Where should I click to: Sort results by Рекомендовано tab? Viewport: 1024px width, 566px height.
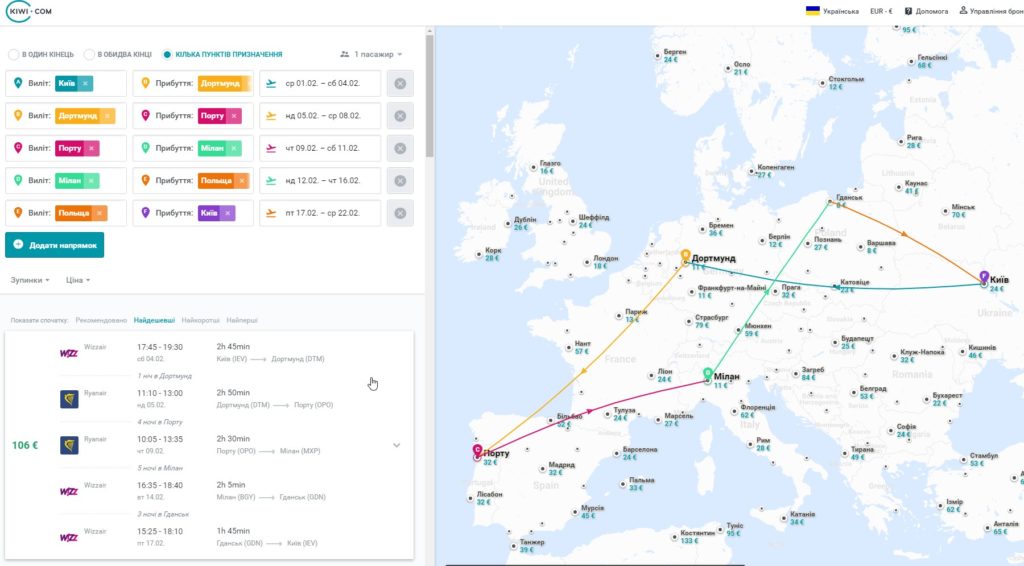pyautogui.click(x=101, y=321)
